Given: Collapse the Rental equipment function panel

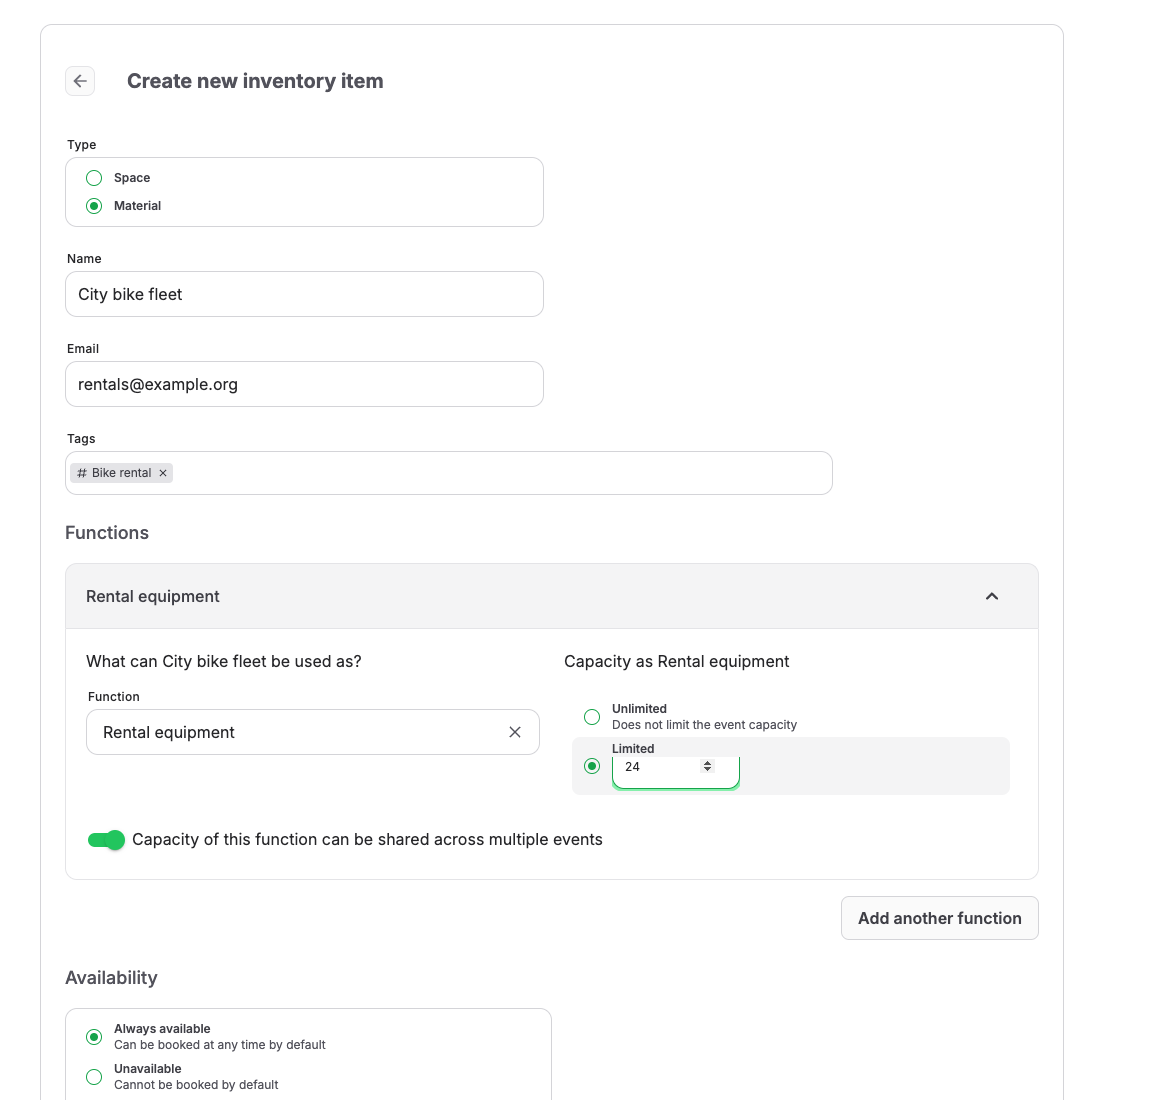Looking at the screenshot, I should 992,596.
